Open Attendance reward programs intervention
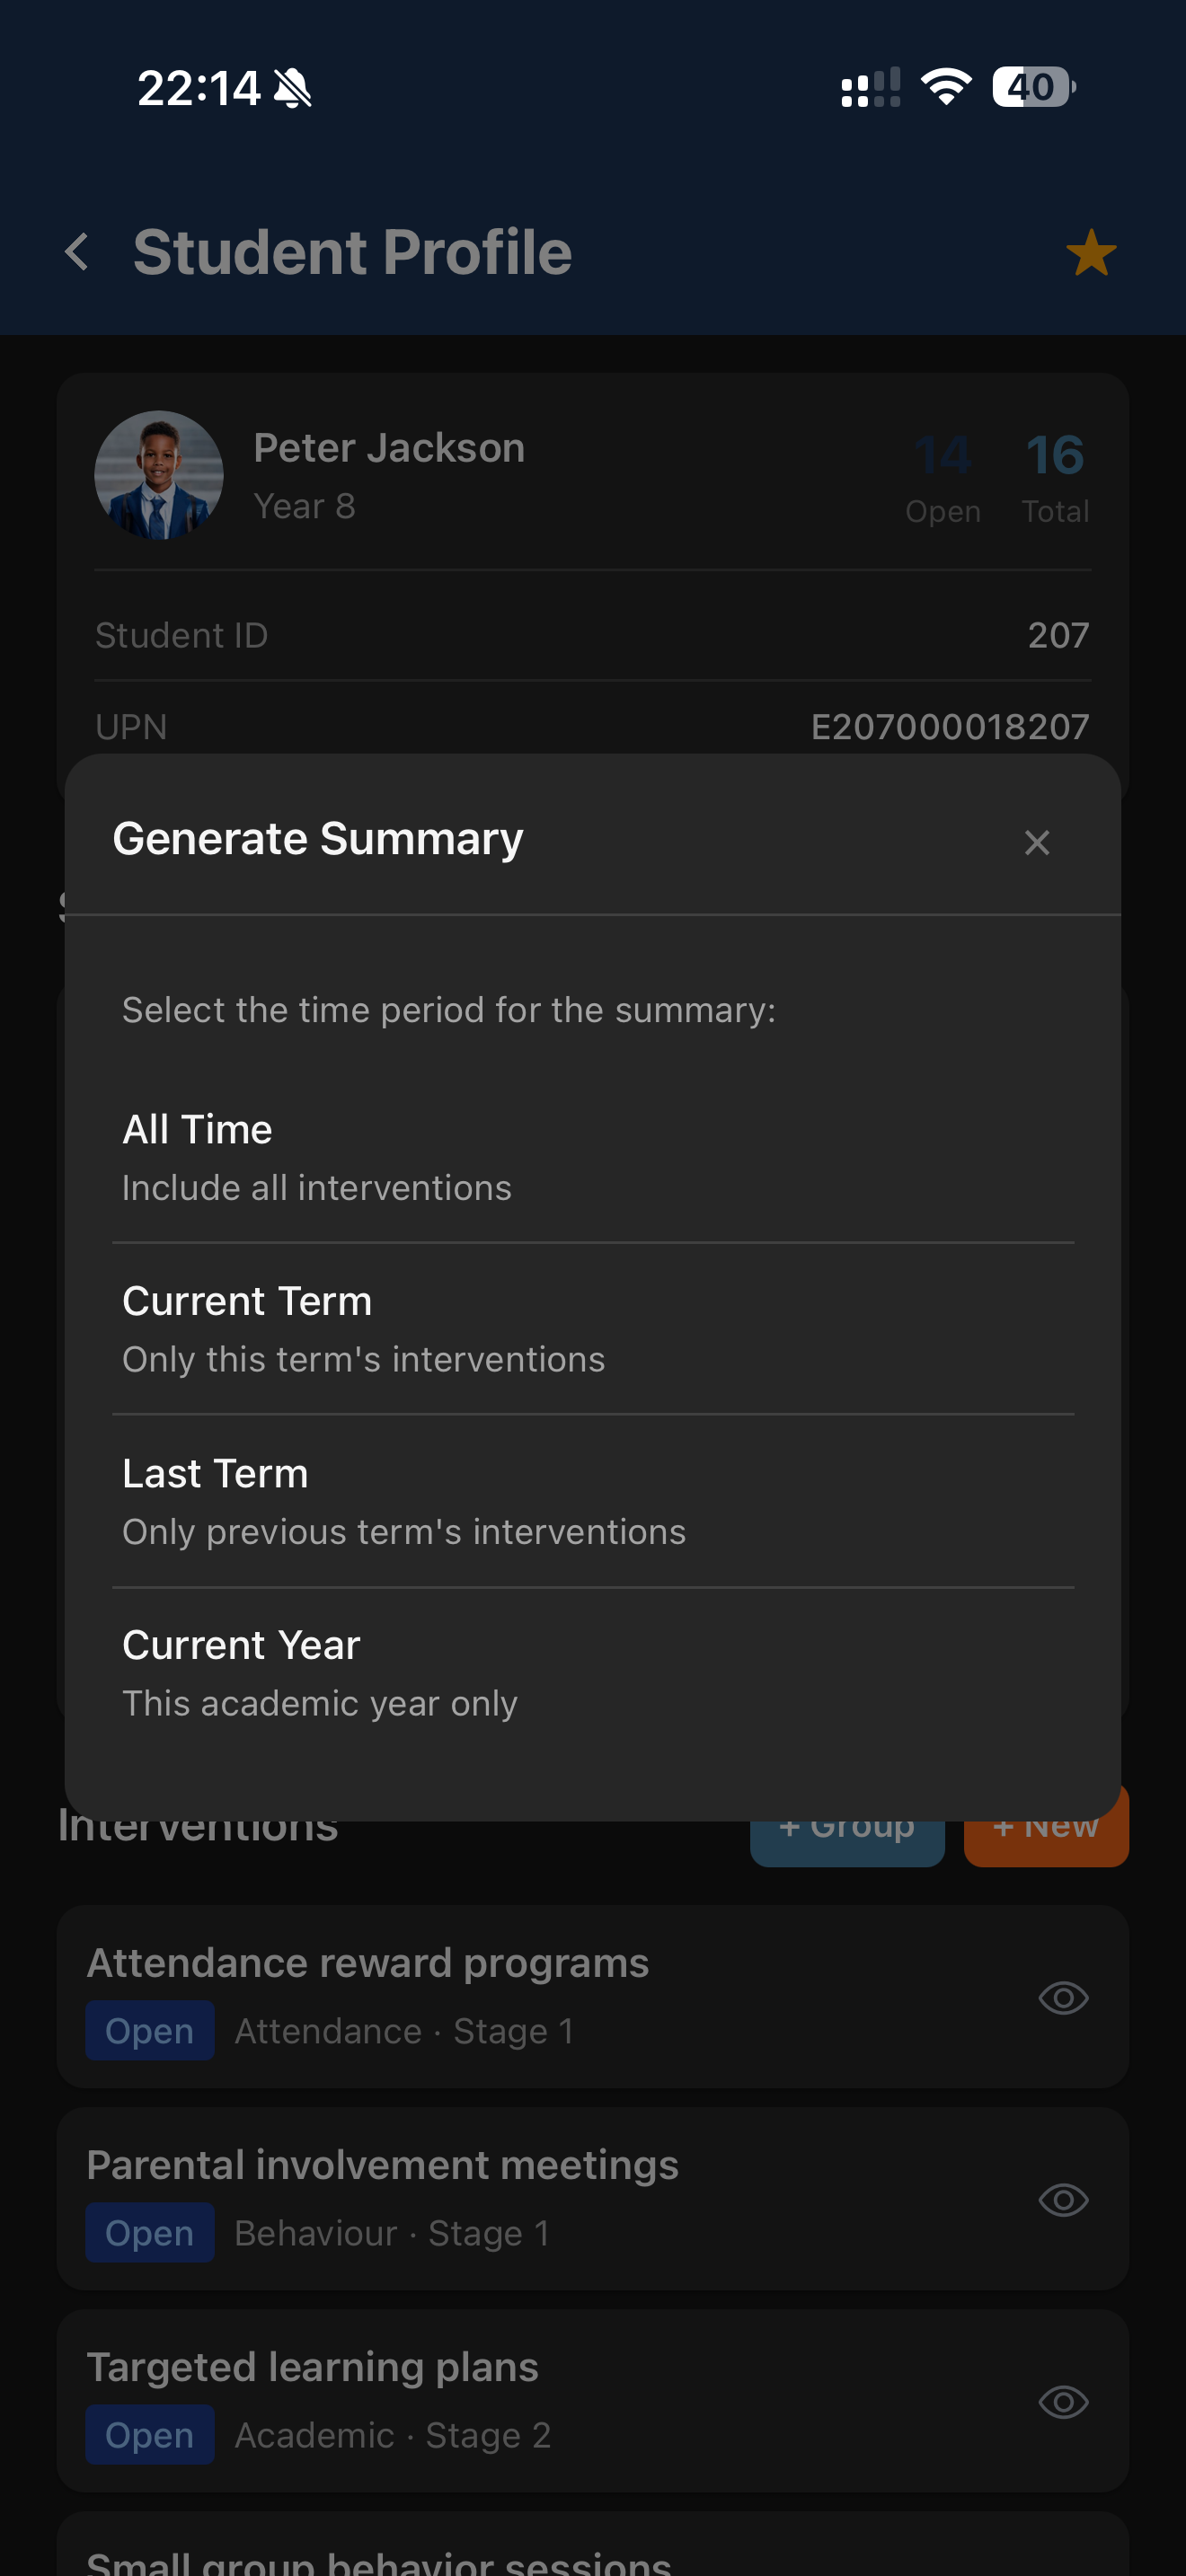The image size is (1186, 2576). 368,1963
